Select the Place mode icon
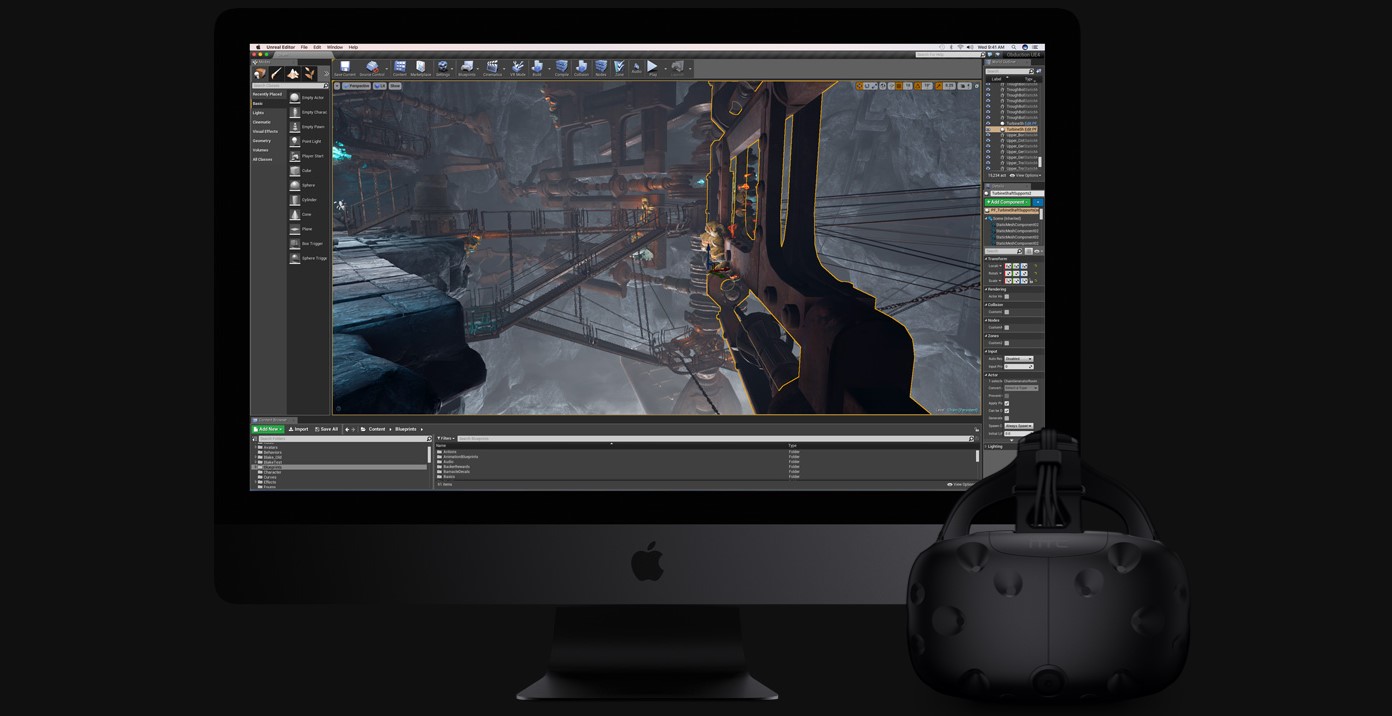The width and height of the screenshot is (1392, 716). click(x=260, y=74)
